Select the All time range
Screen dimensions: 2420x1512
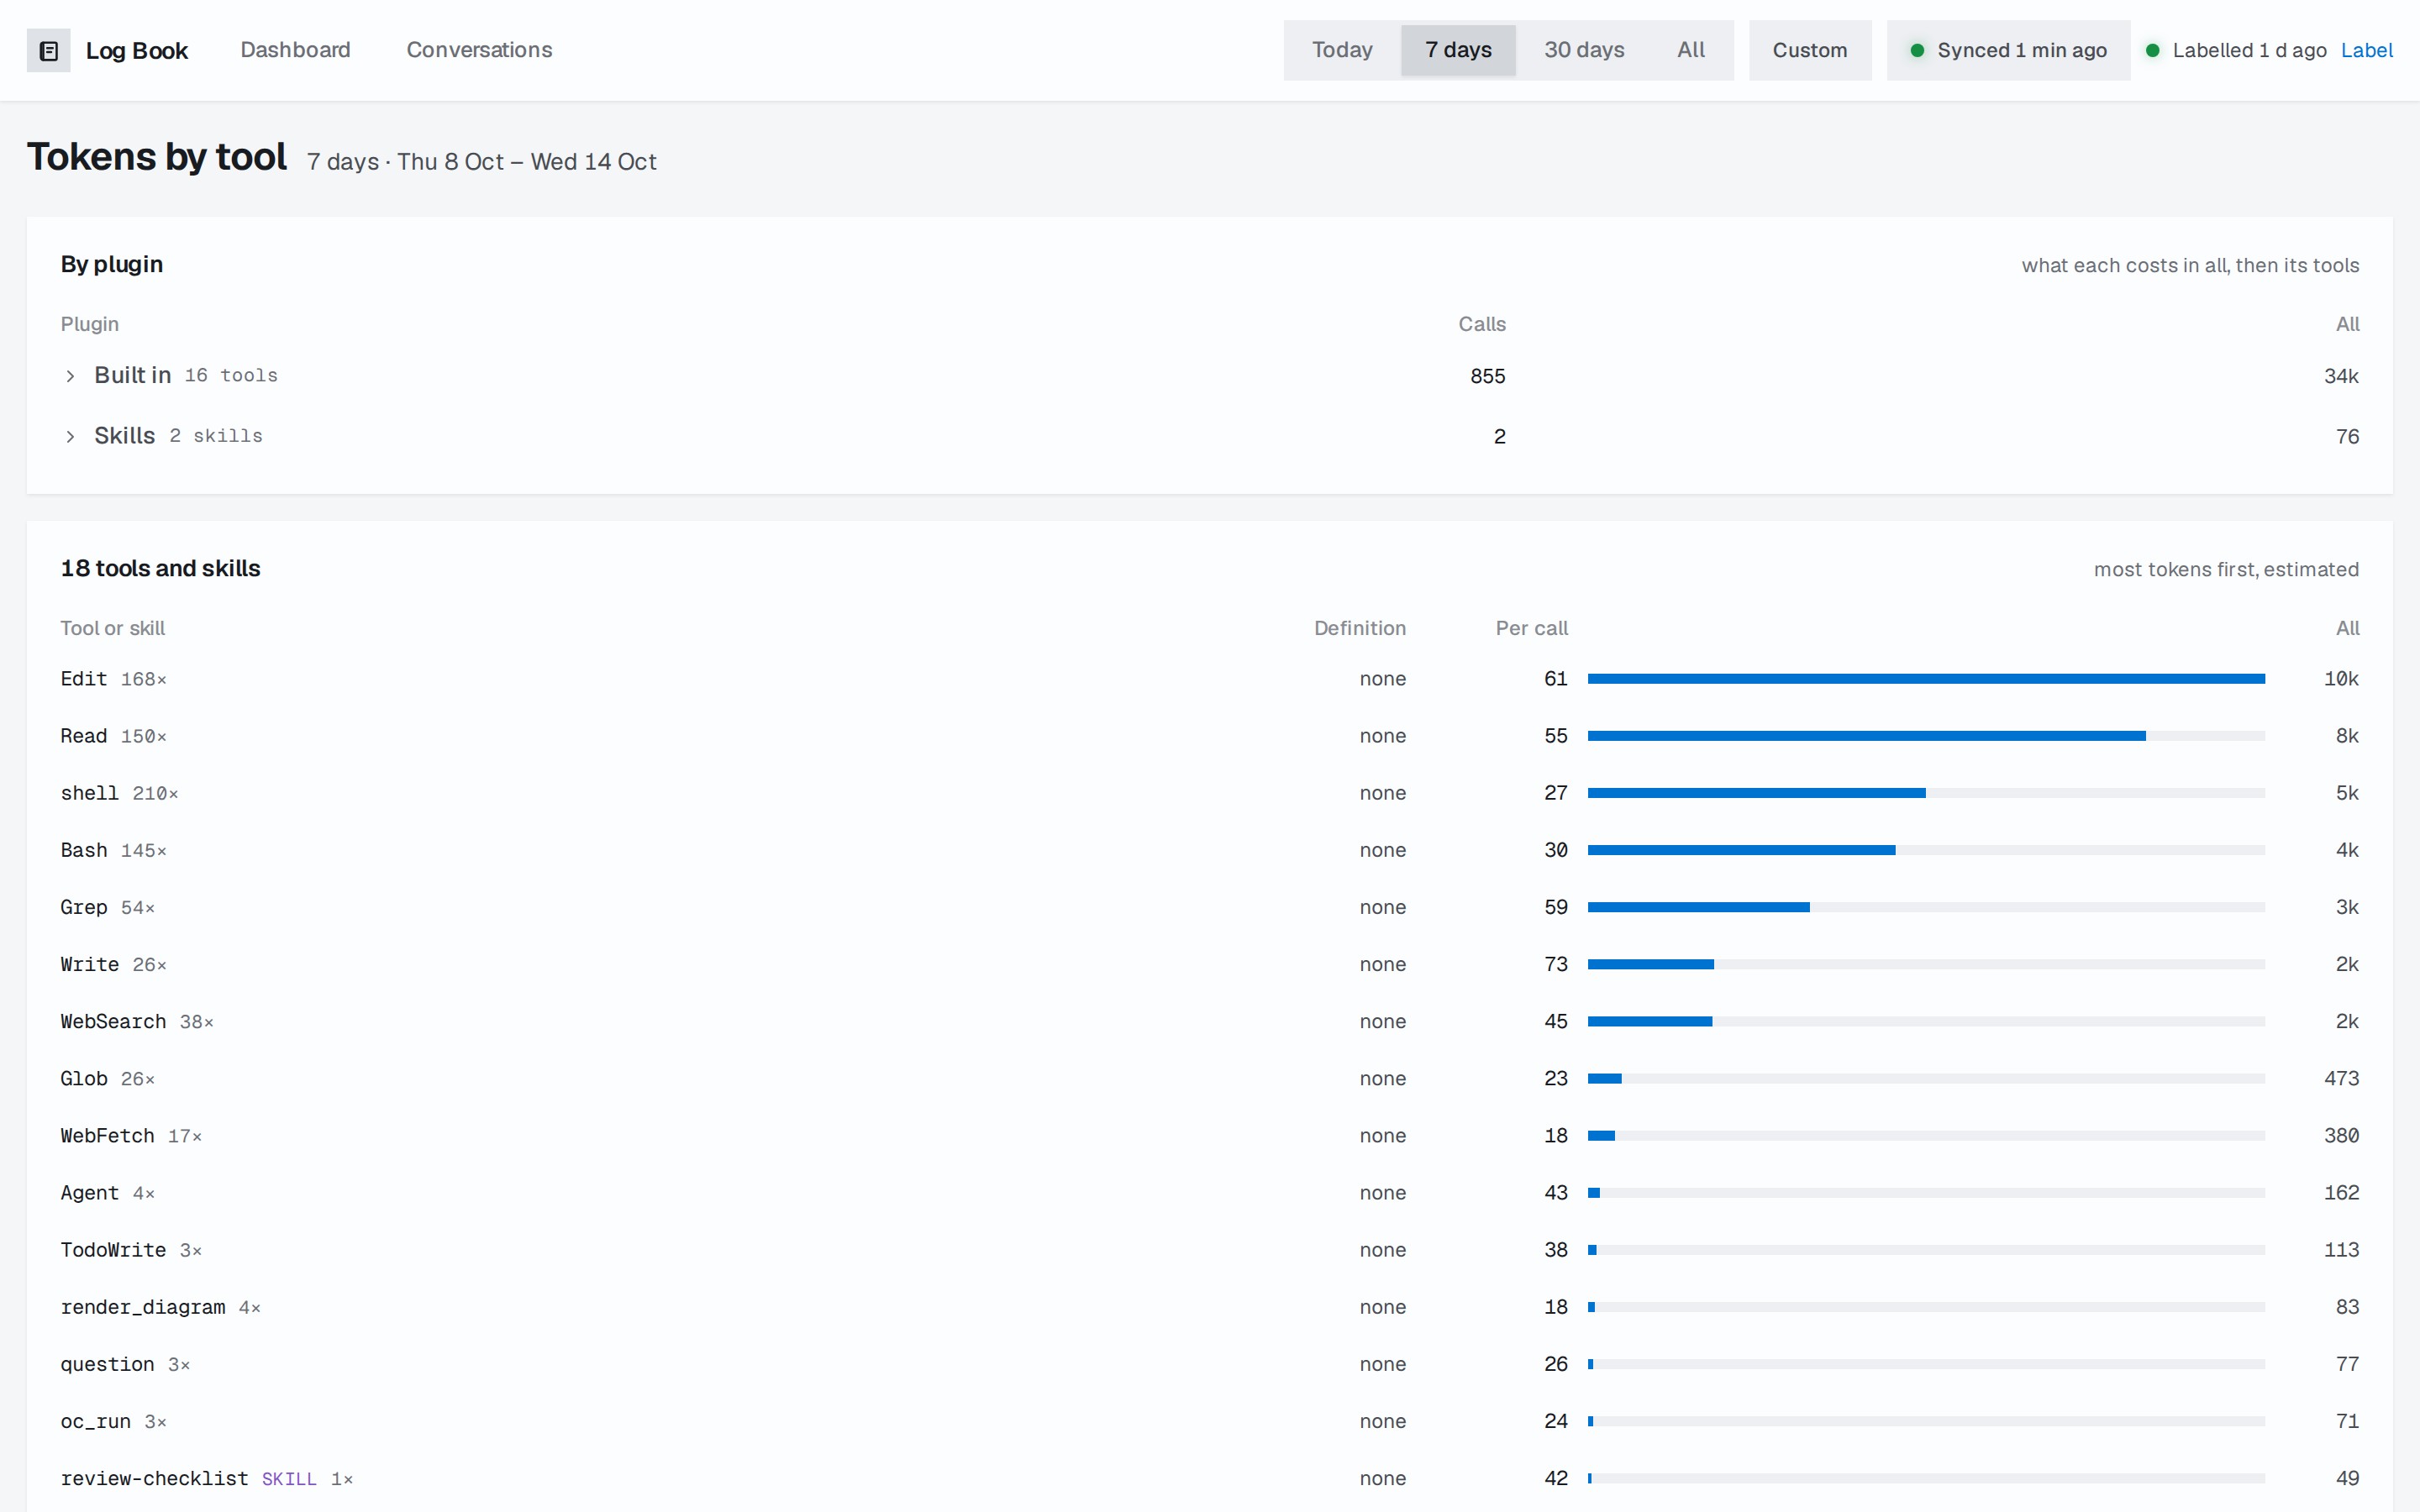click(x=1691, y=50)
